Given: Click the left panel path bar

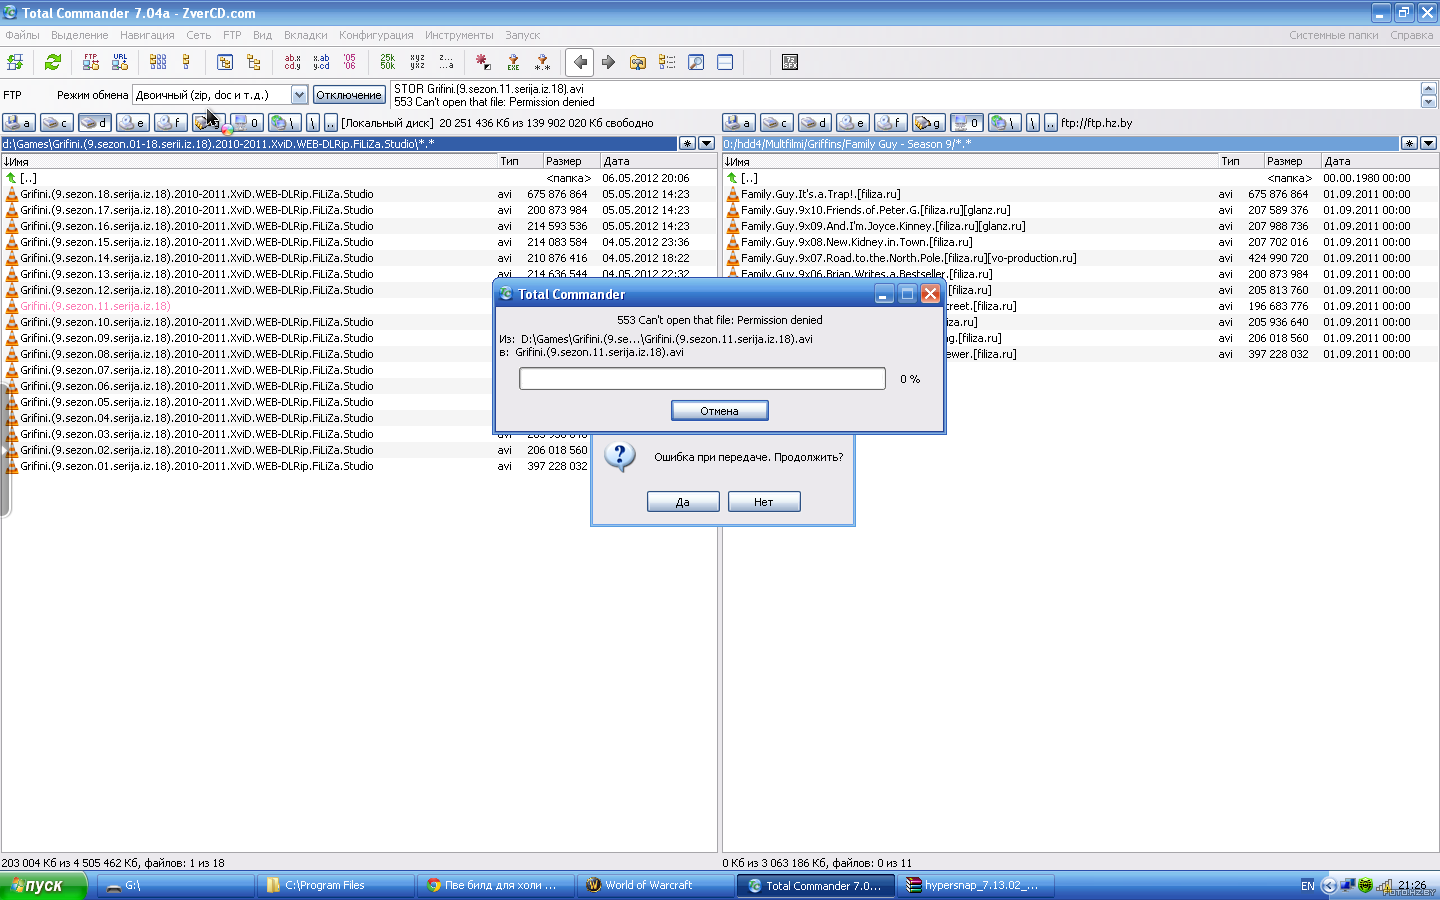Looking at the screenshot, I should (x=340, y=144).
